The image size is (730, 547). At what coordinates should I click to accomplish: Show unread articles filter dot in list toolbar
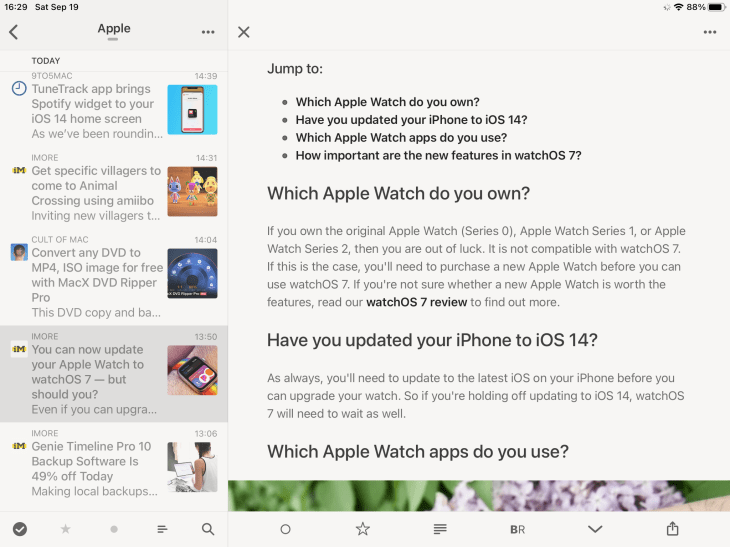[x=114, y=529]
